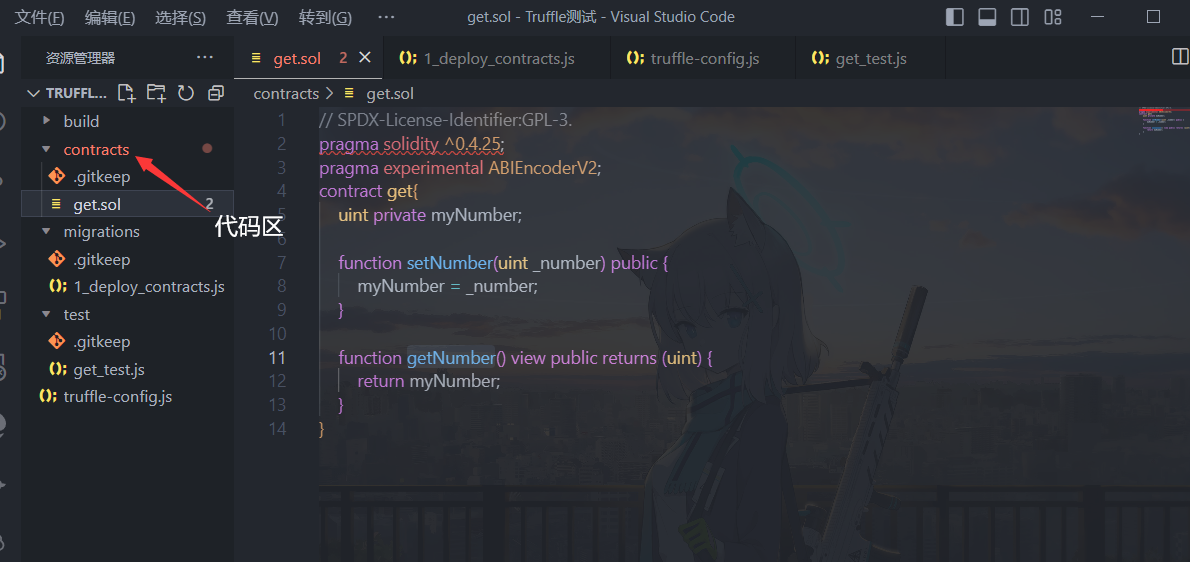Collapse all folders in explorer

pyautogui.click(x=216, y=93)
